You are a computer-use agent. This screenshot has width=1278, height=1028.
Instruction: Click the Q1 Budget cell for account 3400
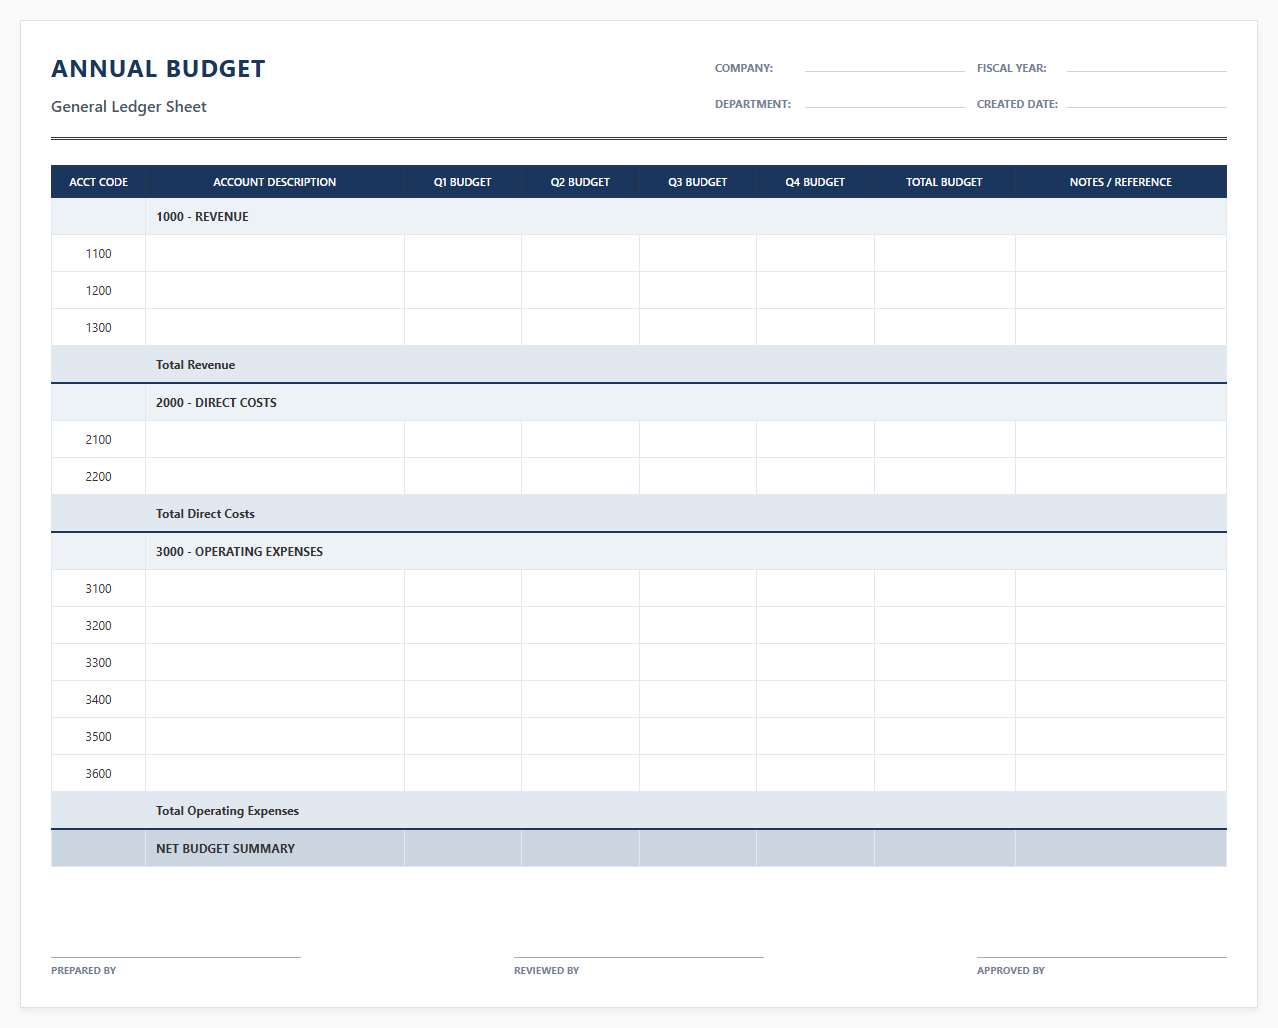click(463, 700)
